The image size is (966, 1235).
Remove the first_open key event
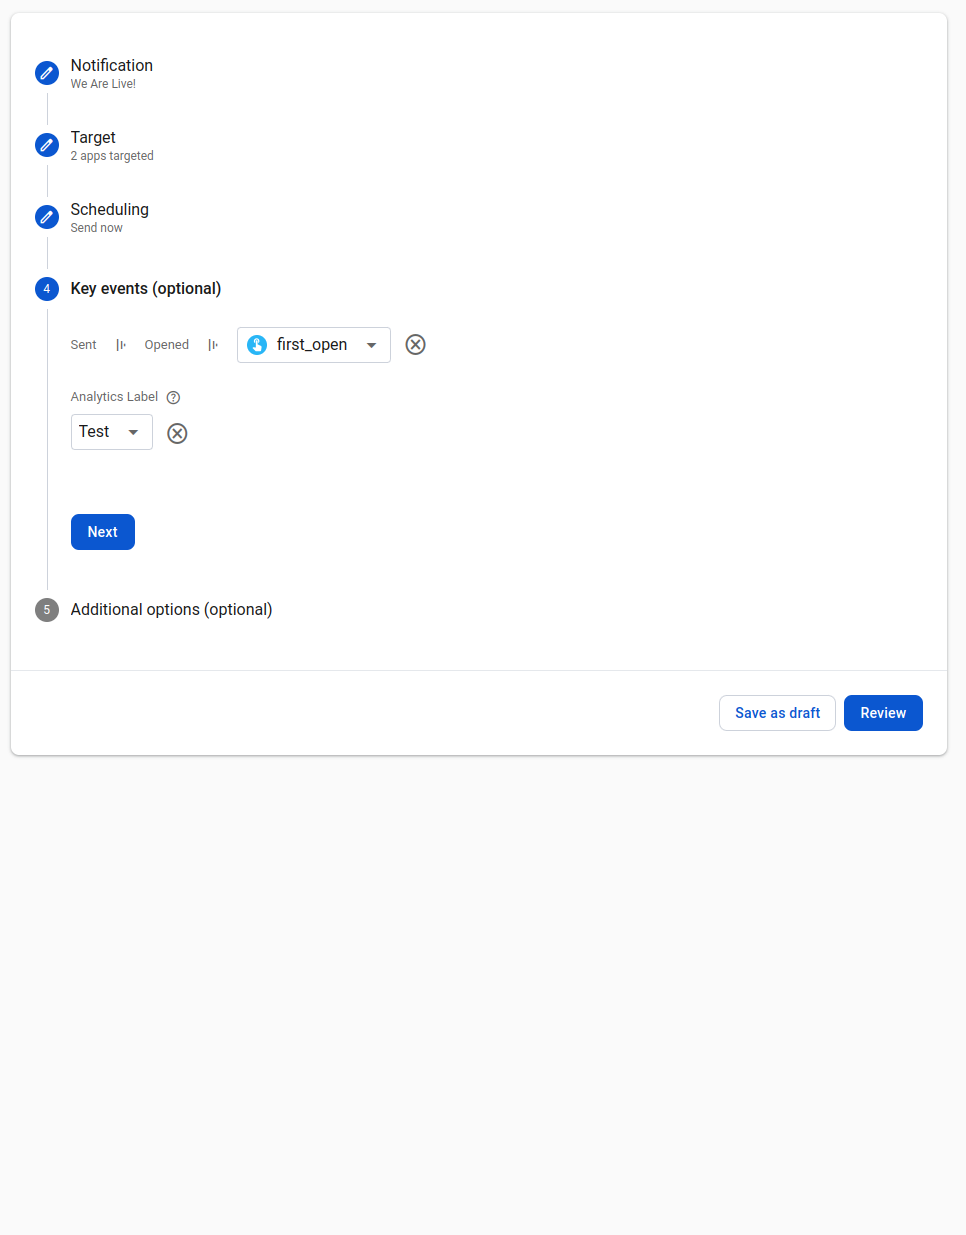(415, 345)
